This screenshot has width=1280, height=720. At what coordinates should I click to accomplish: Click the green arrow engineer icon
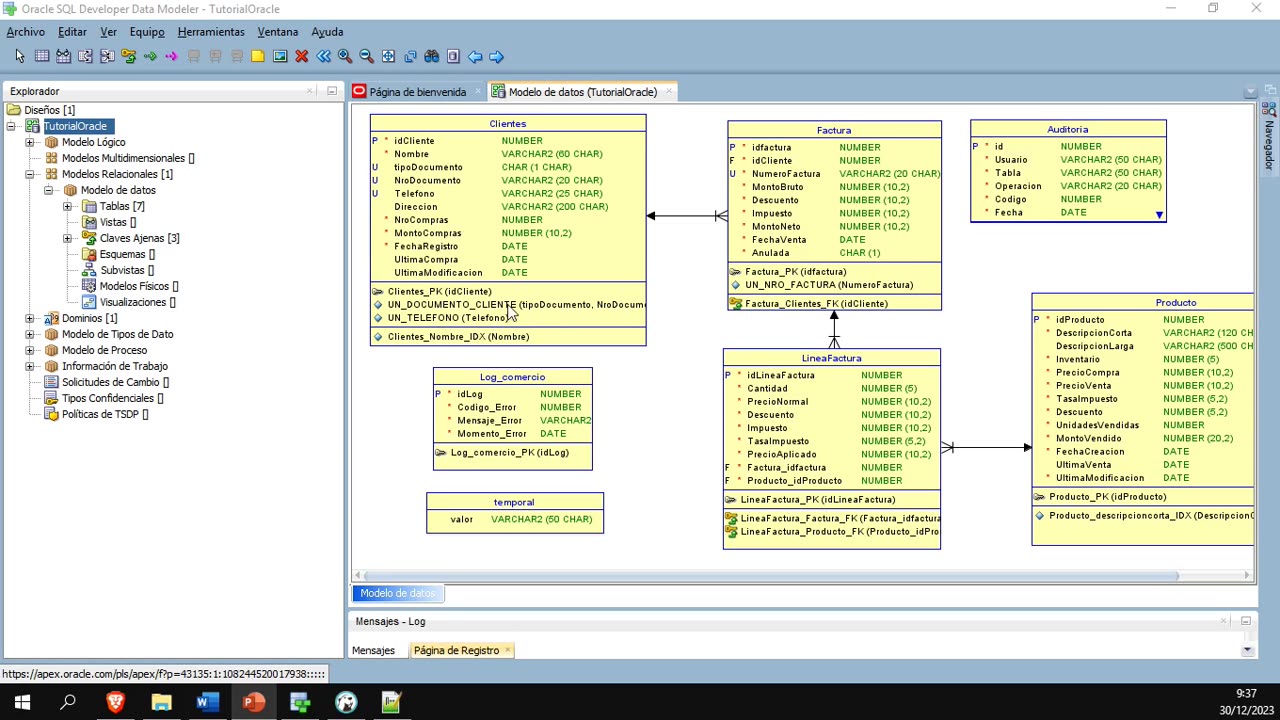150,57
